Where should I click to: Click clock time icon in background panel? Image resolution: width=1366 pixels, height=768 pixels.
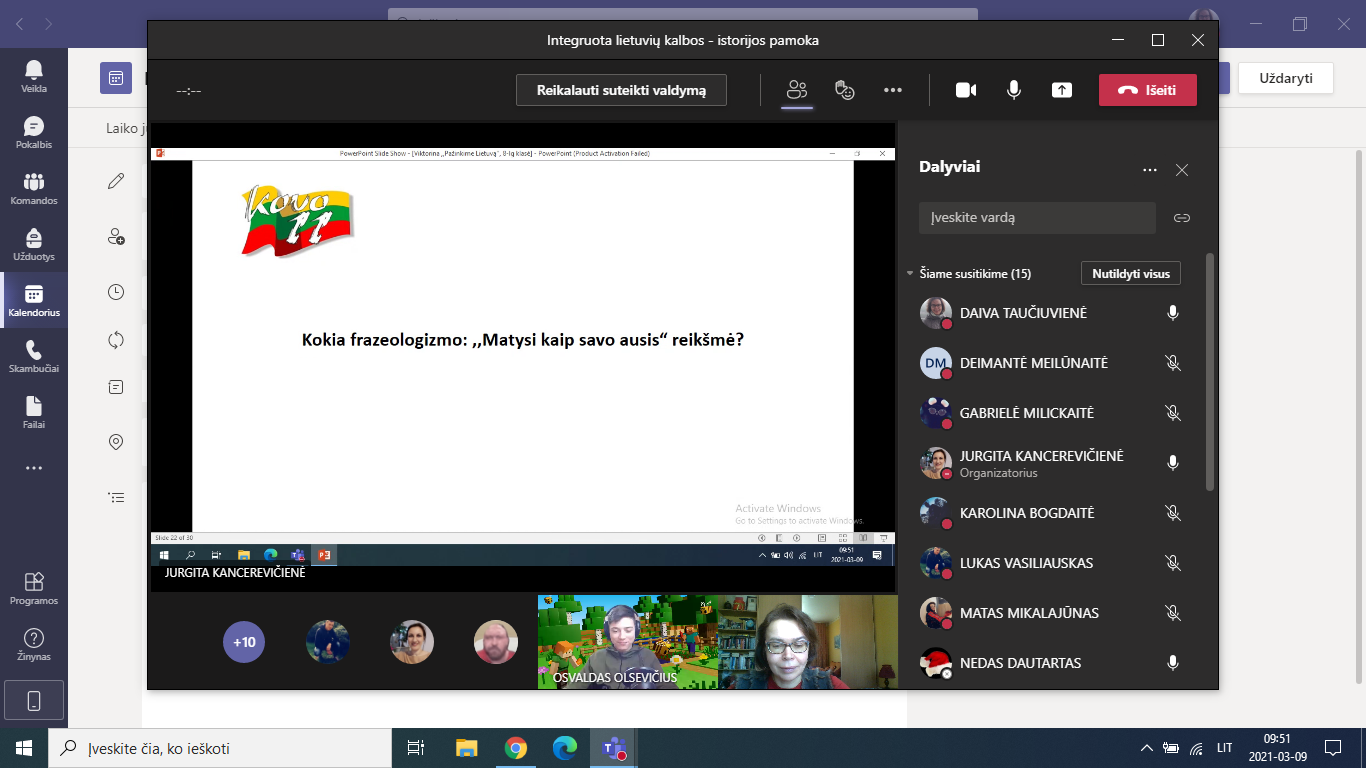[116, 292]
